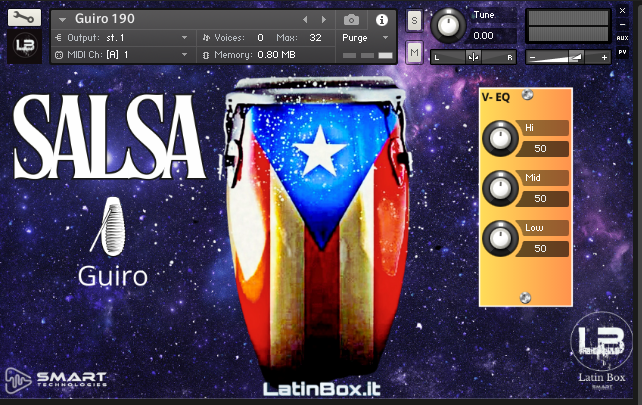Viewport: 642px width, 405px height.
Task: Click the output level meter
Action: pyautogui.click(x=568, y=26)
